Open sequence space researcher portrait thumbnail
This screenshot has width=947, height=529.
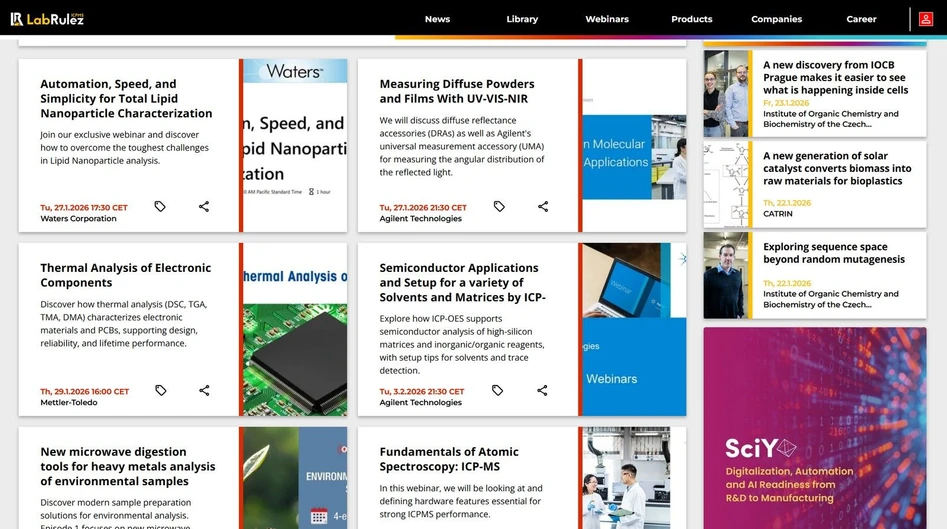point(726,275)
